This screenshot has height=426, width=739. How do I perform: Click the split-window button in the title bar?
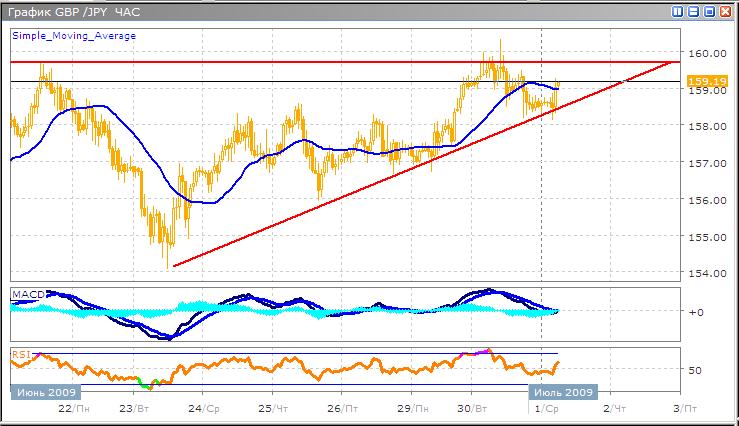[692, 12]
